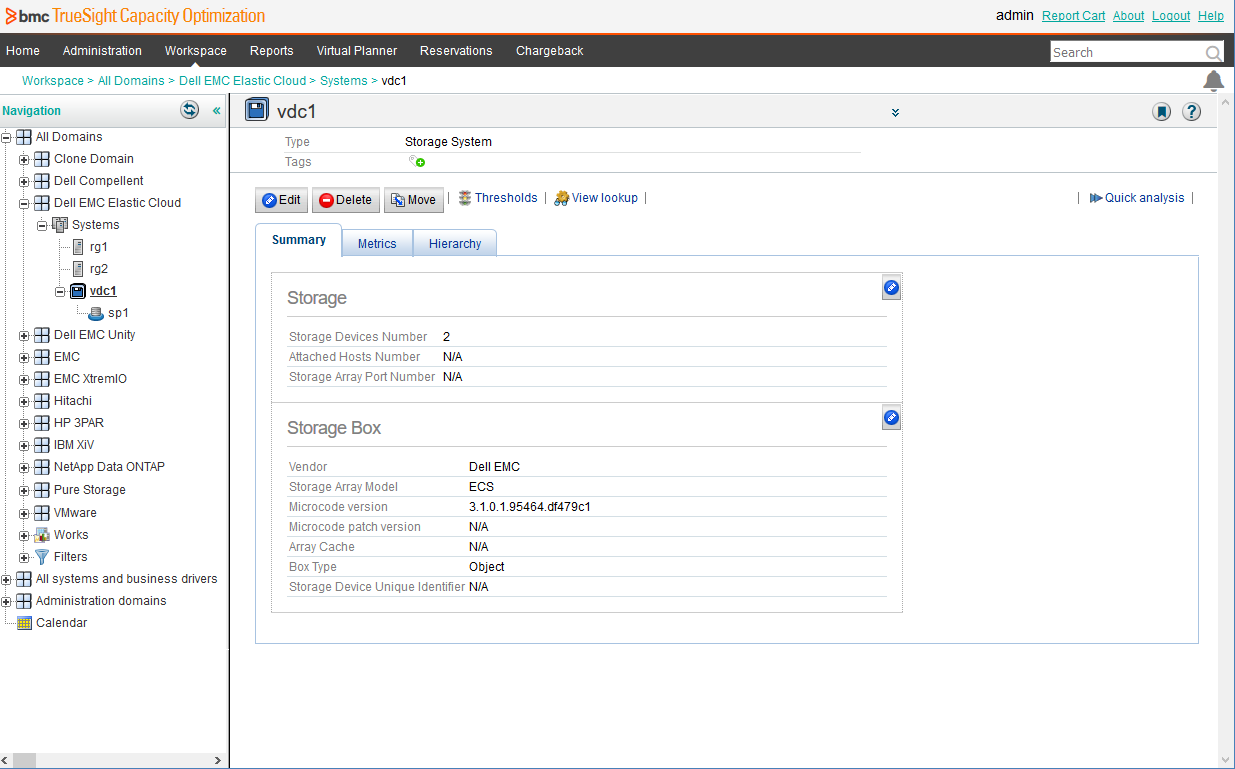Click the Systems folder icon
Image resolution: width=1235 pixels, height=769 pixels.
click(60, 225)
